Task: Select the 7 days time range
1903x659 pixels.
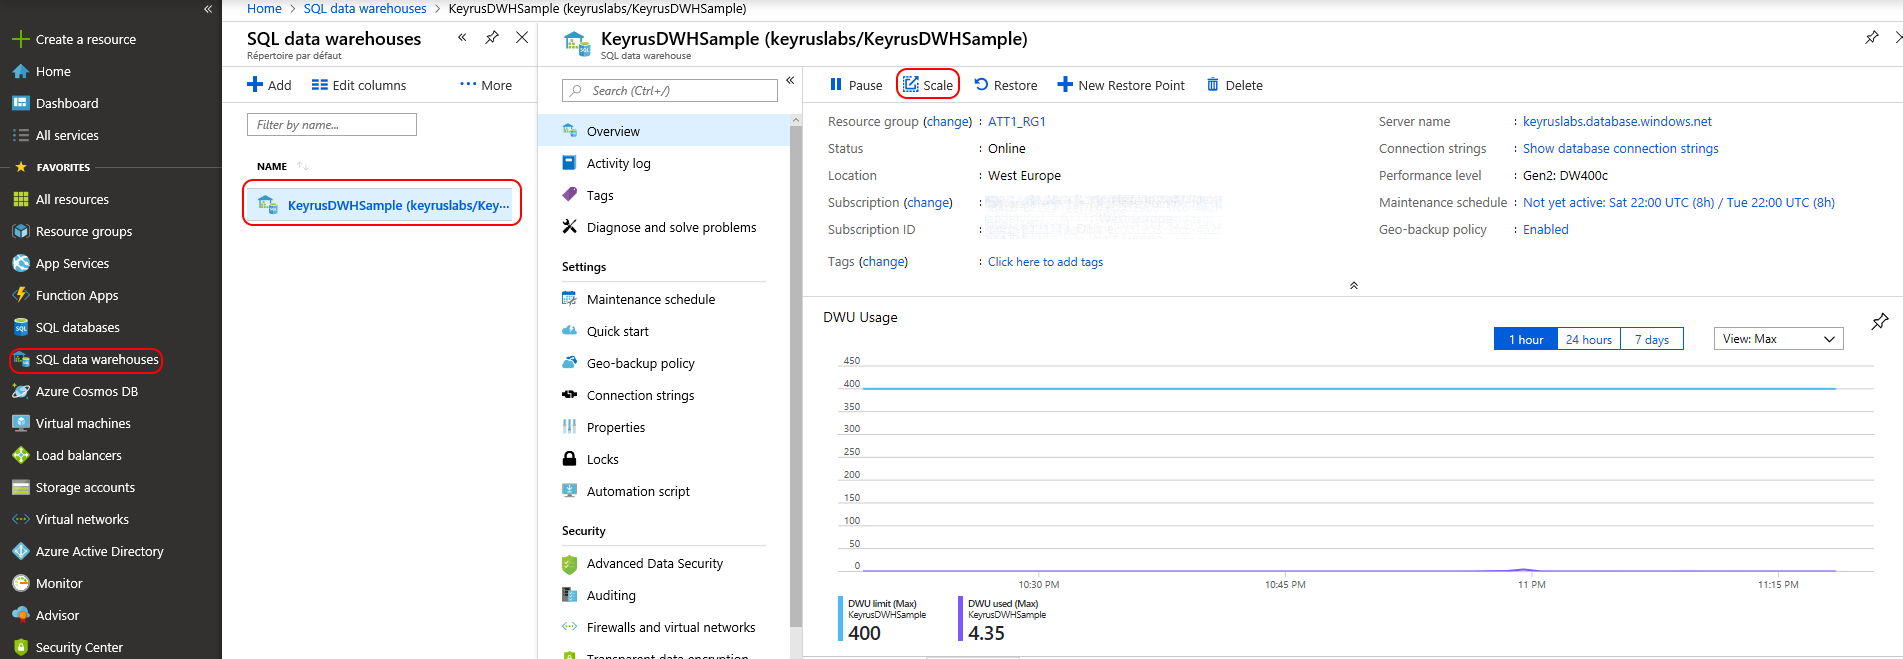Action: (x=1652, y=339)
